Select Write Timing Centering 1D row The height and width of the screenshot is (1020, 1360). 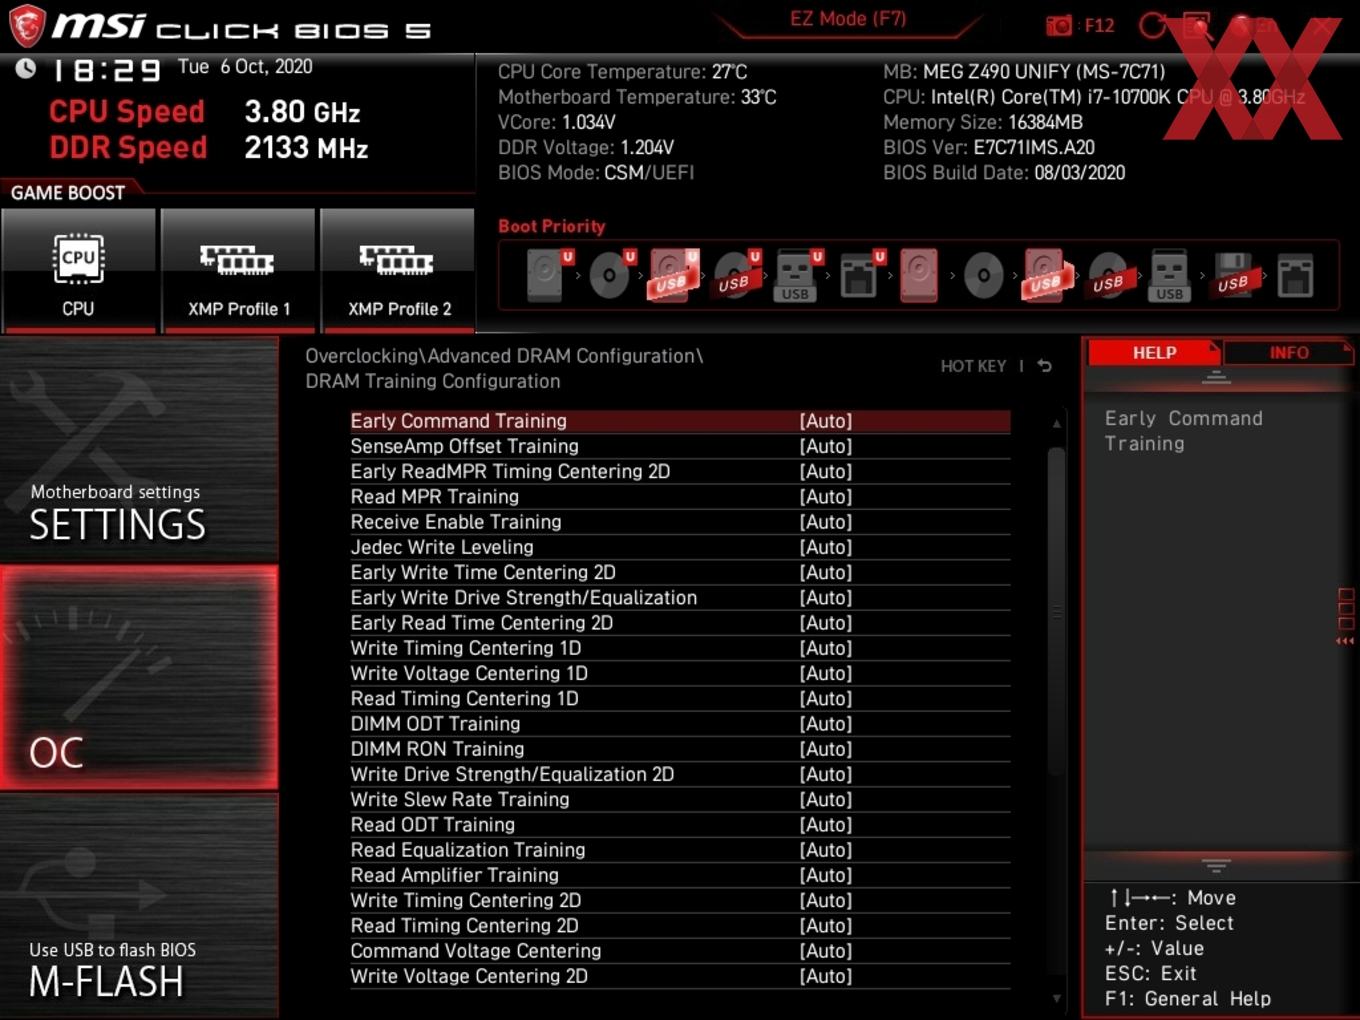[680, 648]
